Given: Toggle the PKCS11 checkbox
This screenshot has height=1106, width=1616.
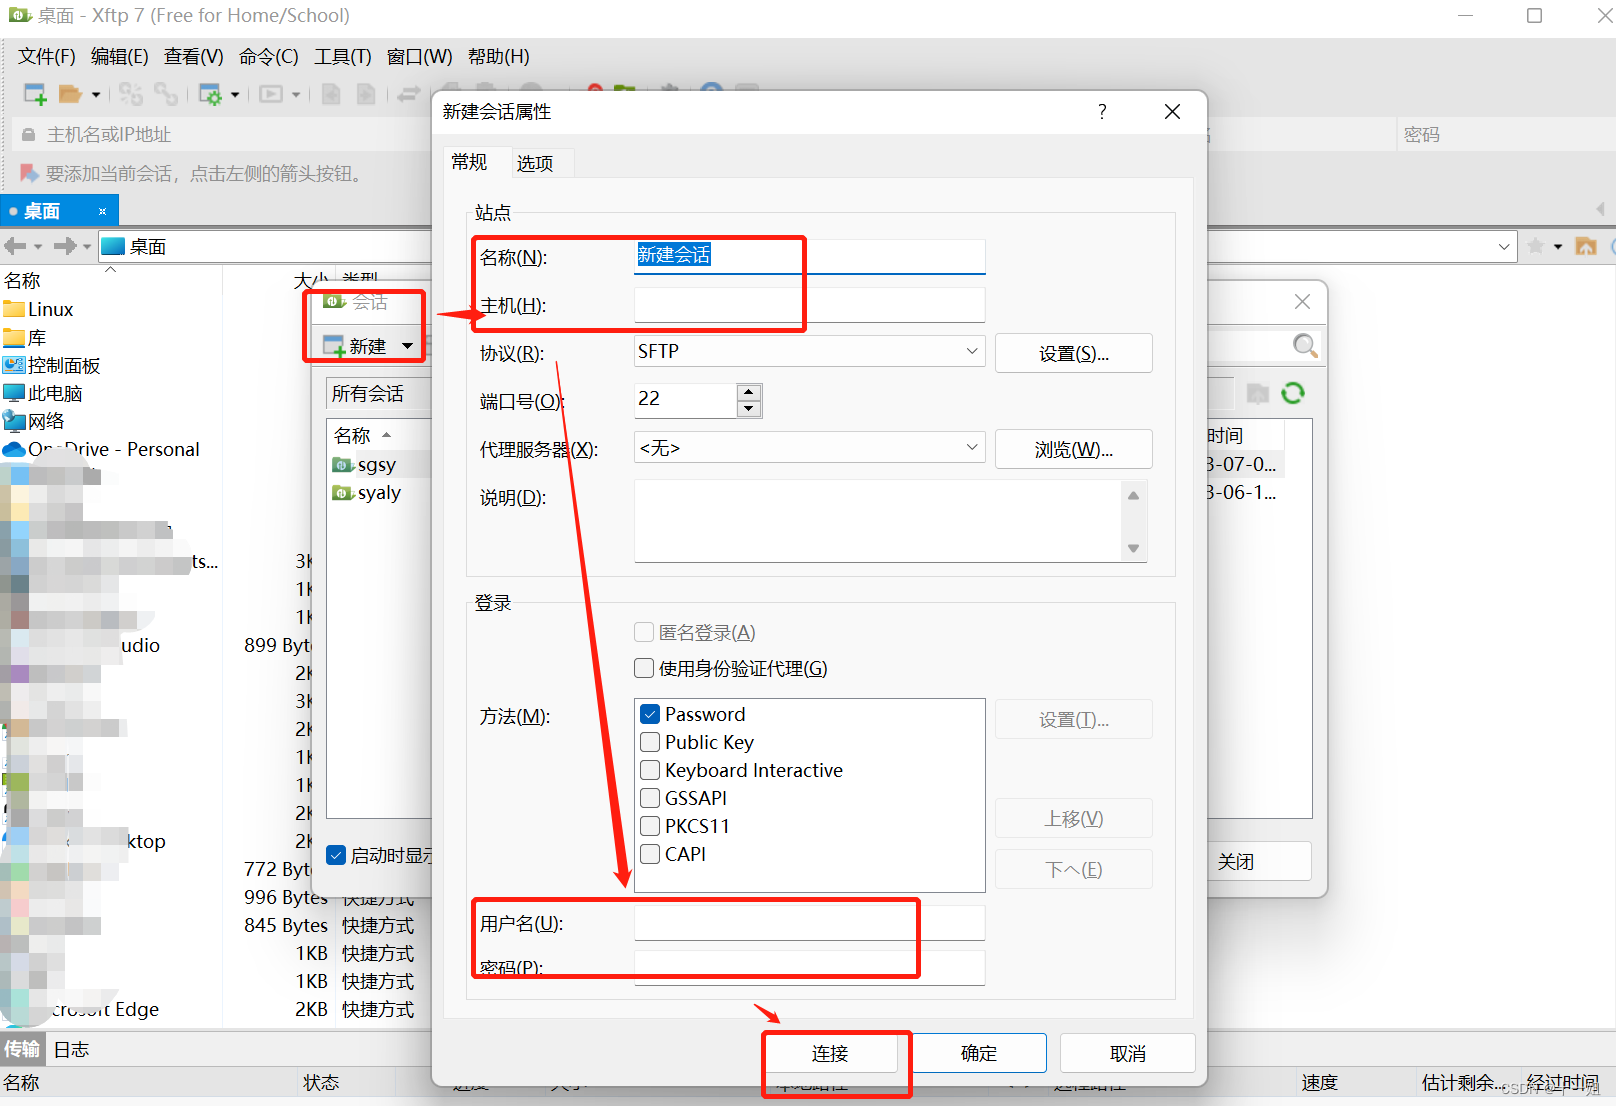Looking at the screenshot, I should click(x=650, y=826).
